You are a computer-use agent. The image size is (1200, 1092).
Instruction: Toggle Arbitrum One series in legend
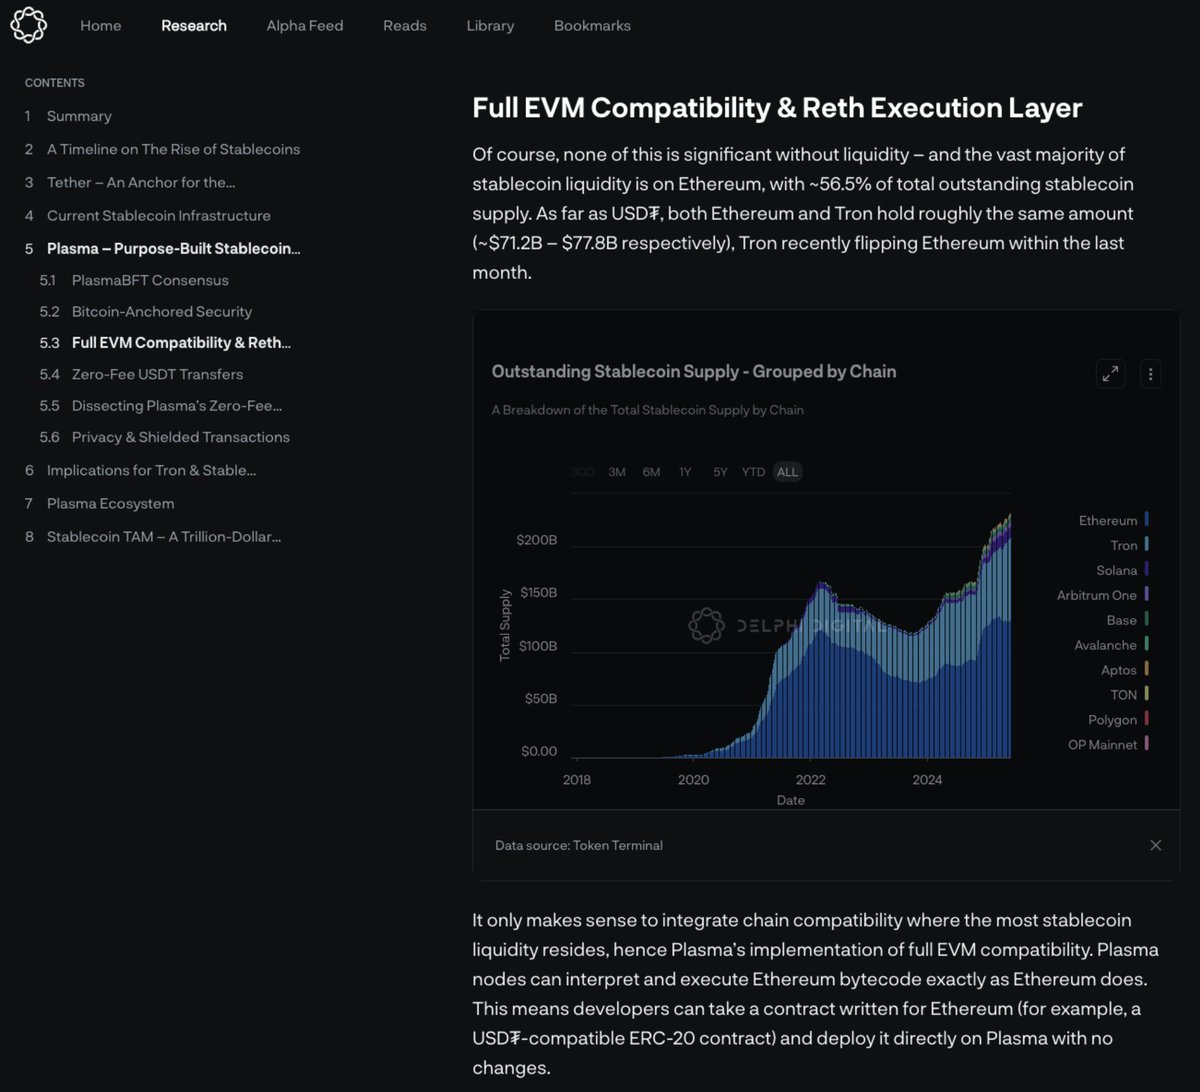(1103, 595)
